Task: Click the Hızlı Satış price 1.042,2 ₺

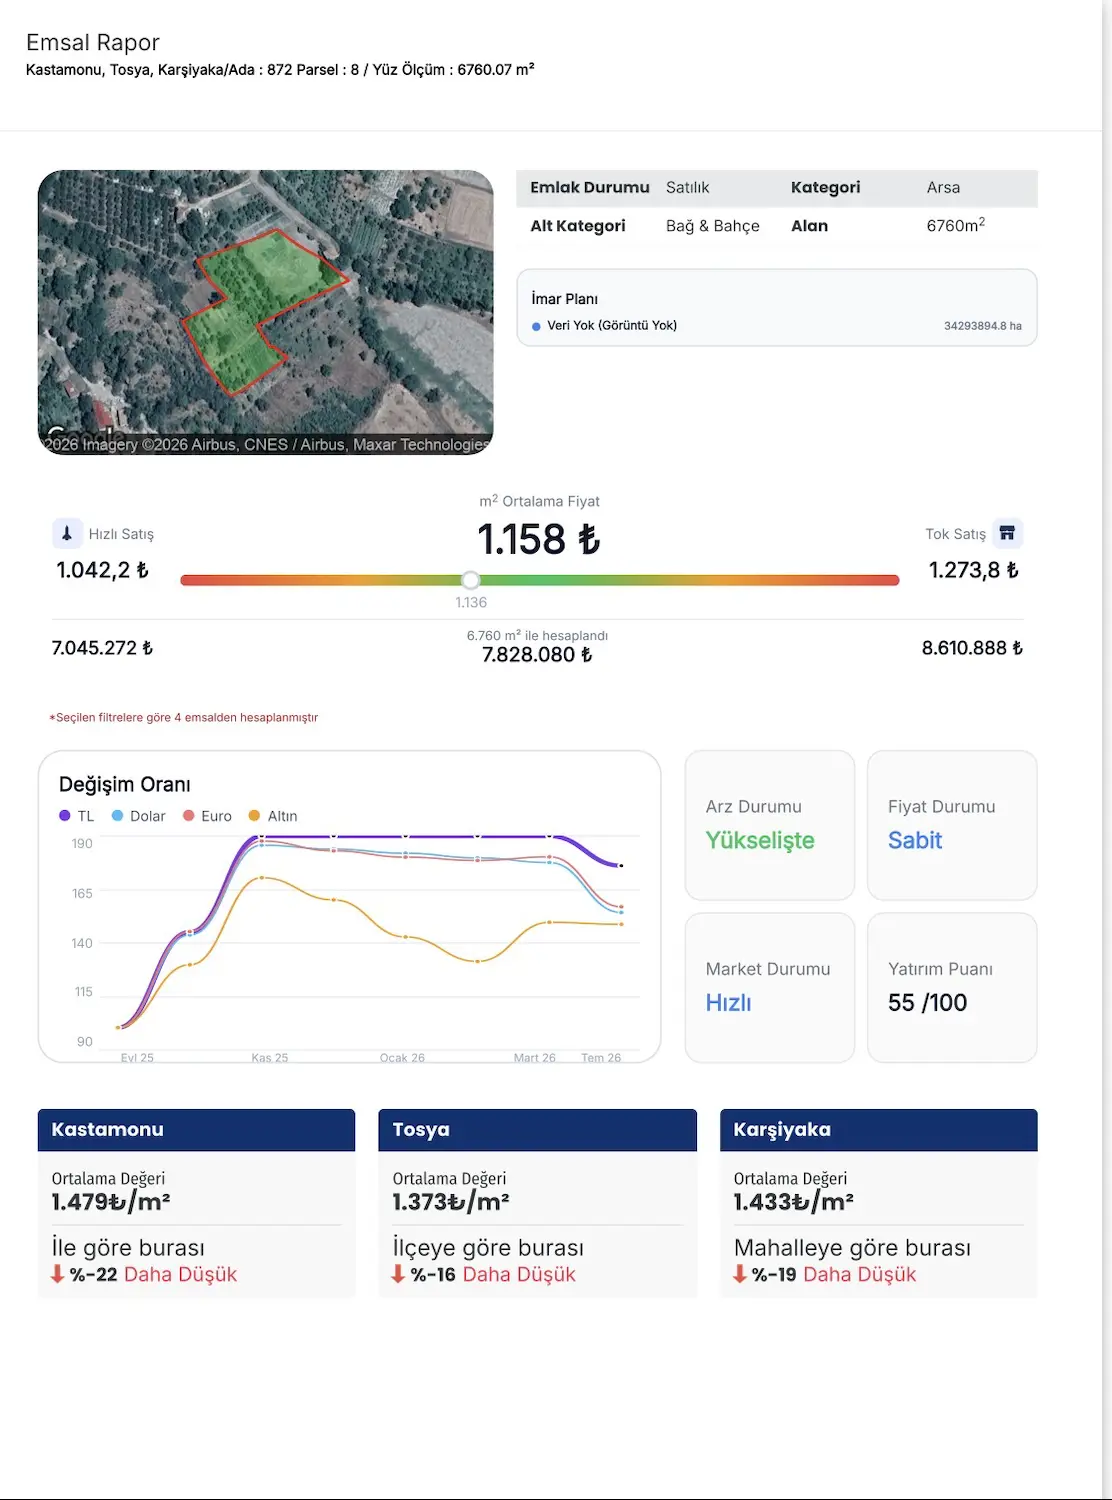Action: click(102, 570)
